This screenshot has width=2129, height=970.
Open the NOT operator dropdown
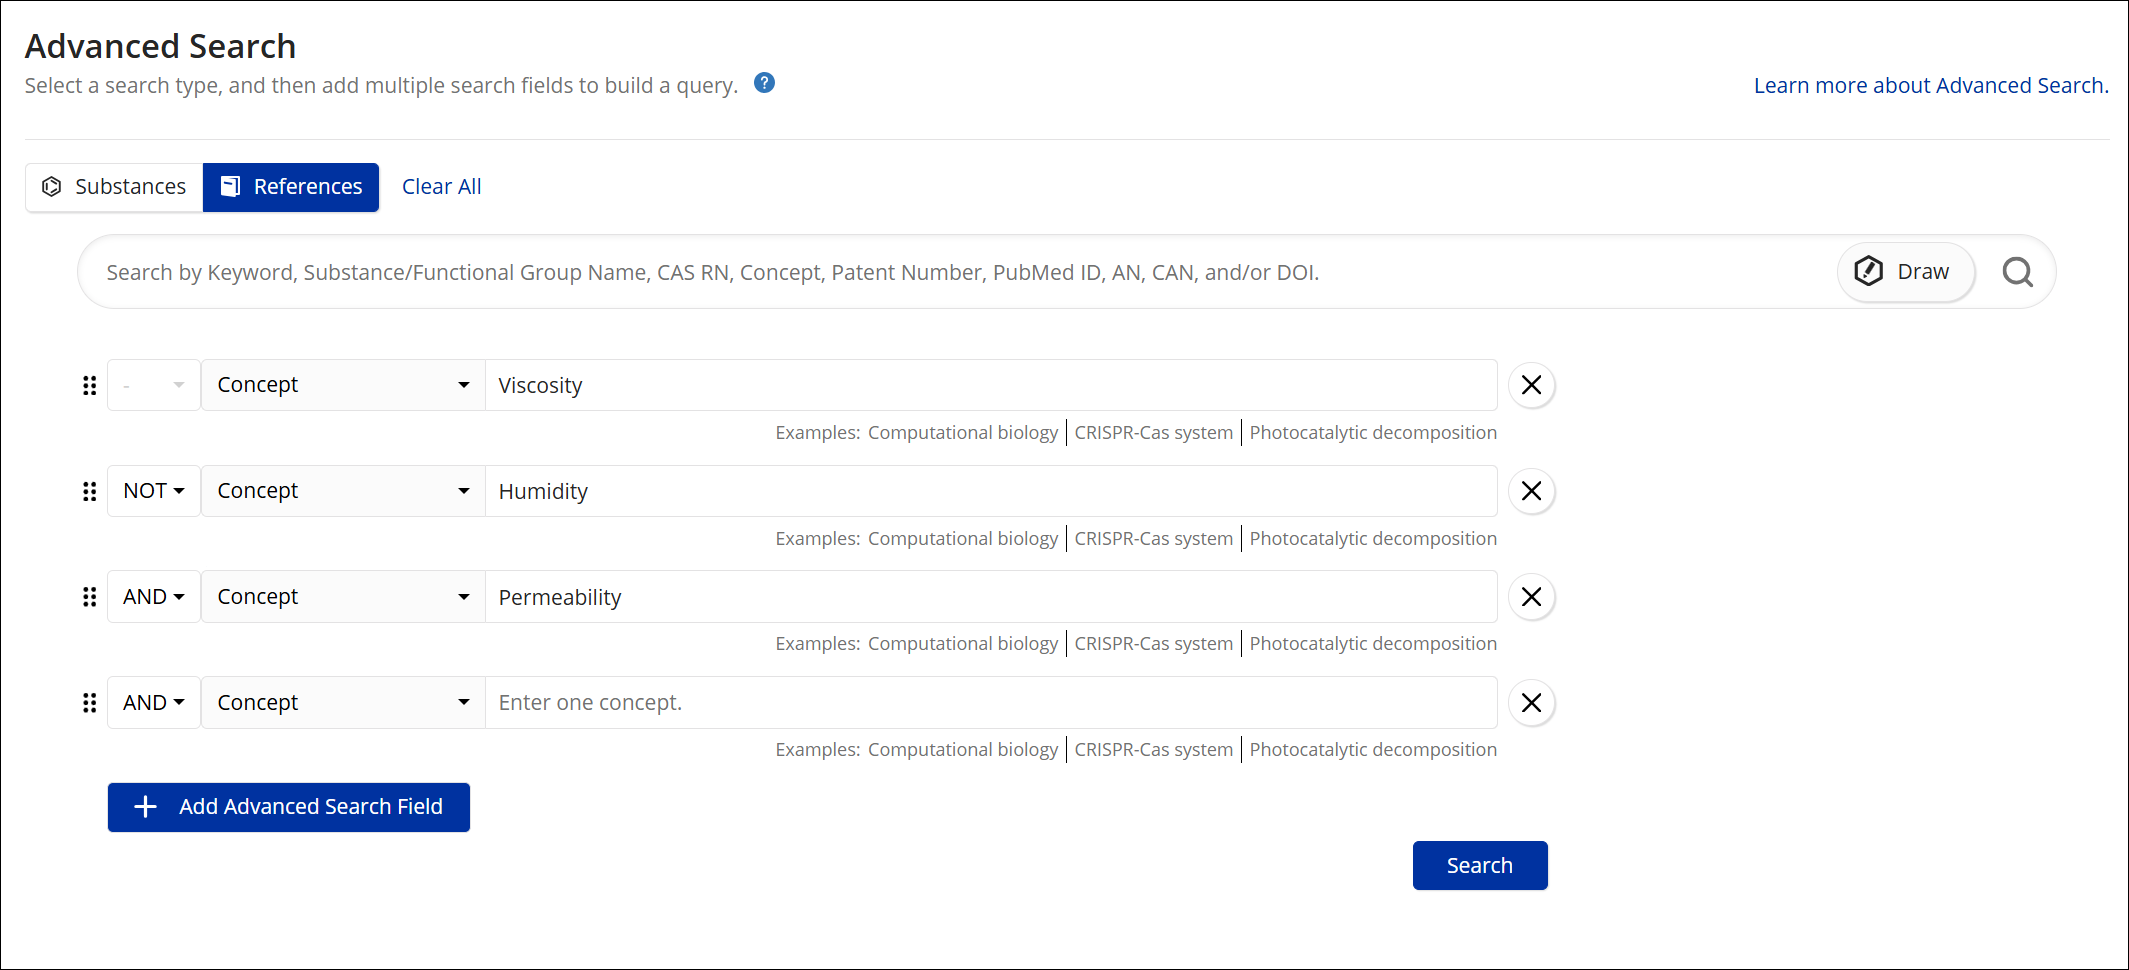154,491
